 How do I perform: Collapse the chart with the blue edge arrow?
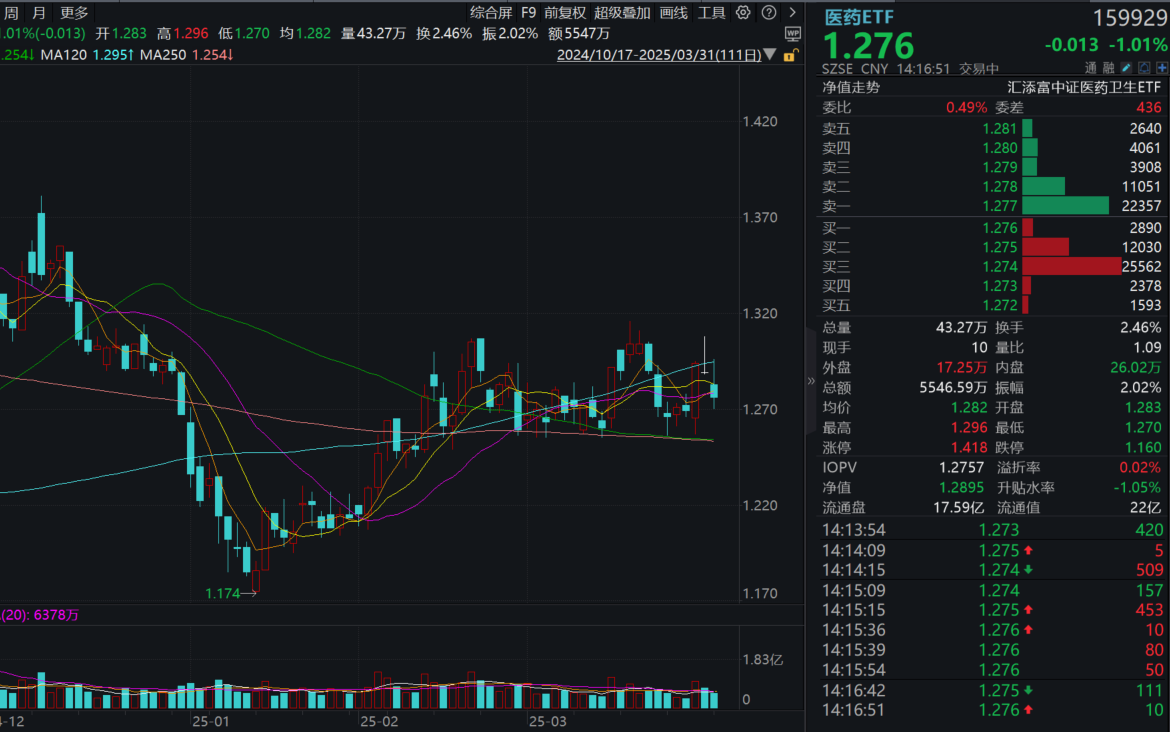811,380
